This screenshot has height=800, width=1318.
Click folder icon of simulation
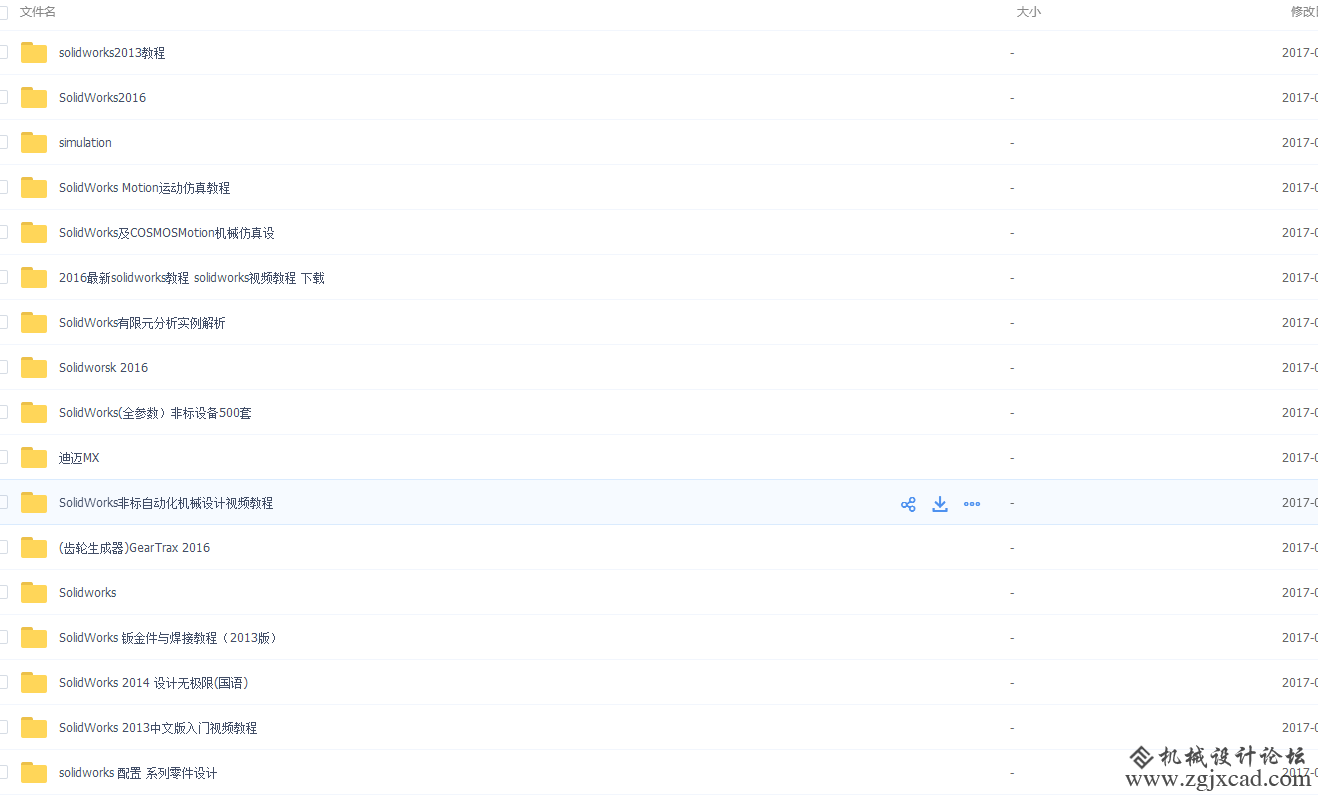point(34,143)
